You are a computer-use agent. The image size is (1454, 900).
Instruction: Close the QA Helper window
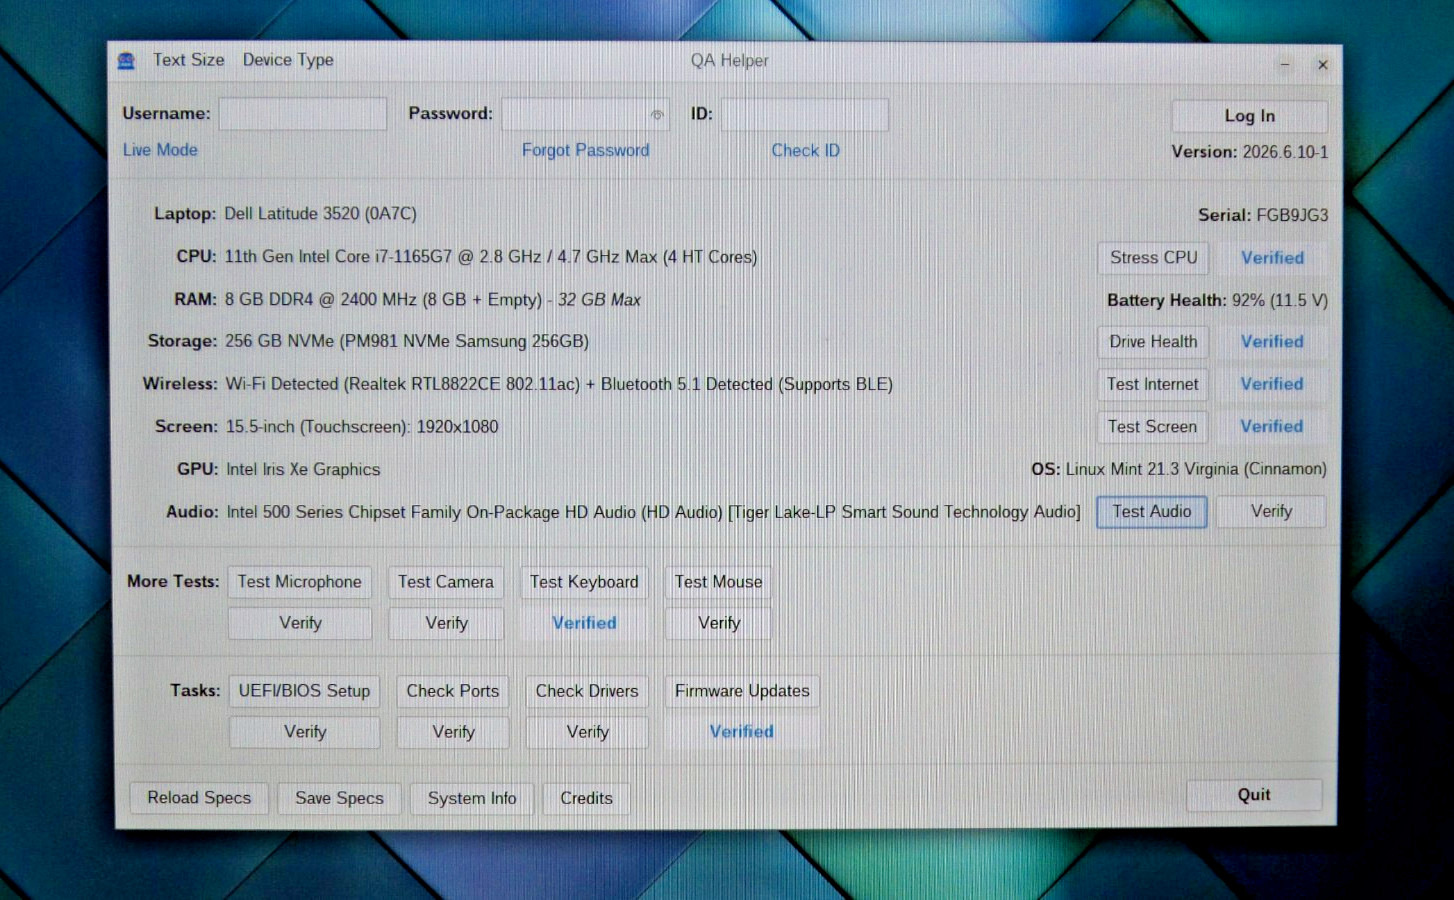1322,65
